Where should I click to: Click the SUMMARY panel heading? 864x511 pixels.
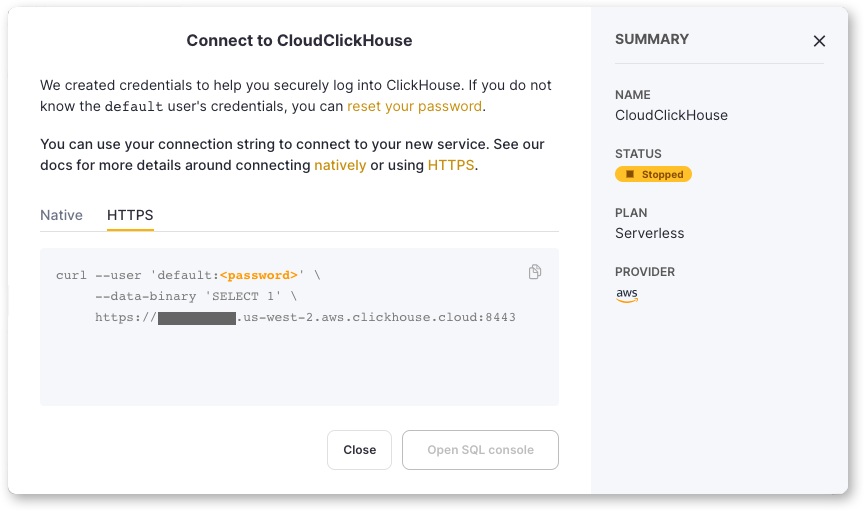pyautogui.click(x=652, y=39)
